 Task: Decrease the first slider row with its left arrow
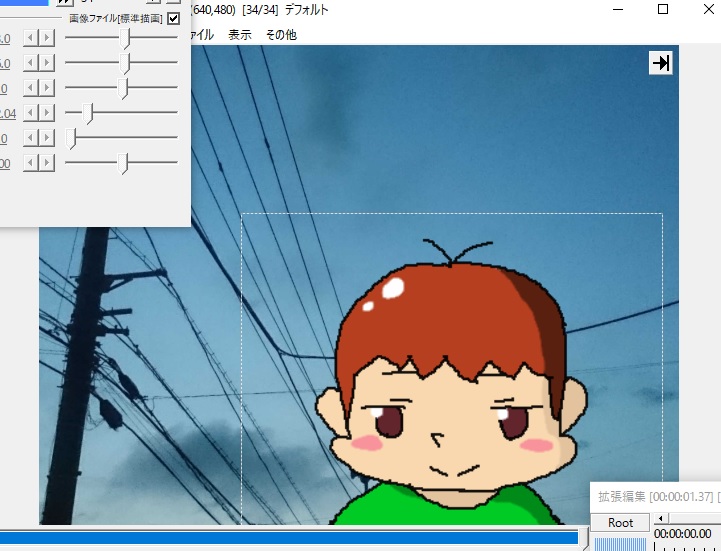[30, 38]
